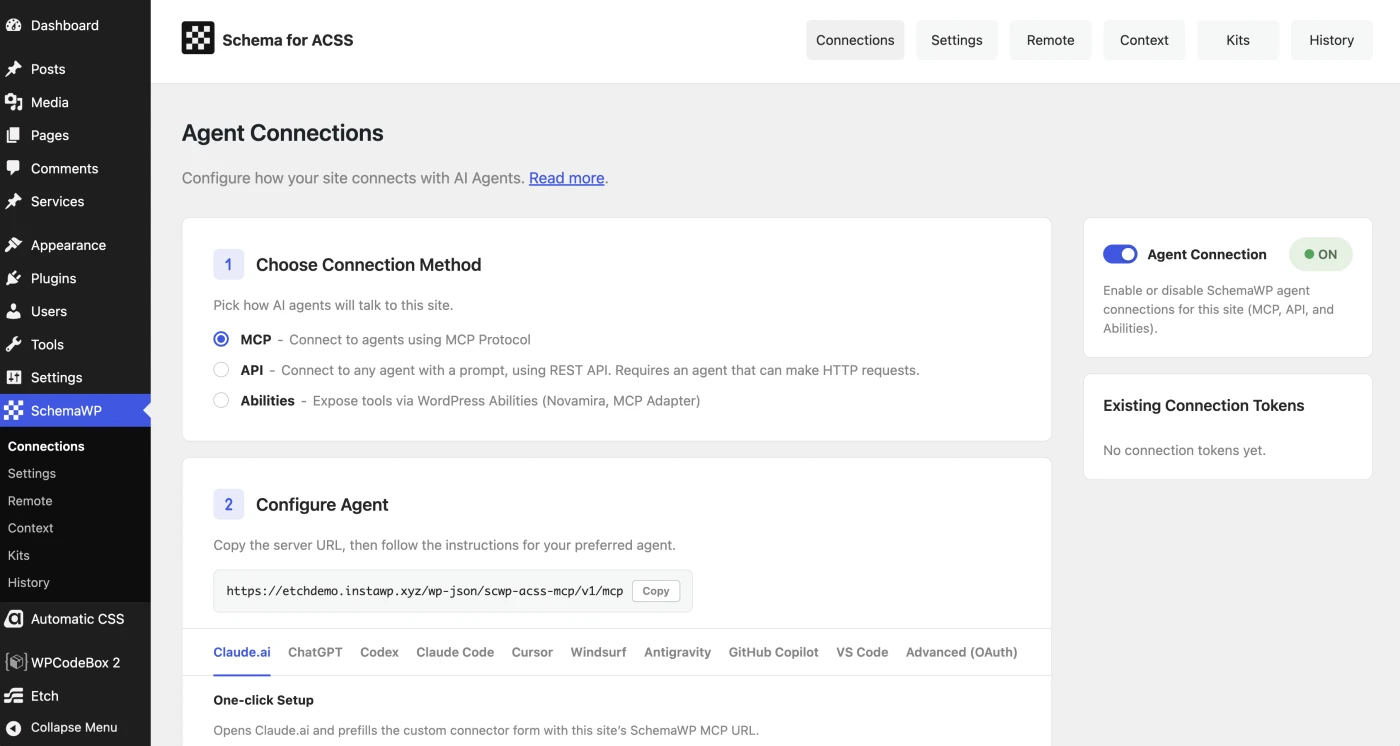Screen dimensions: 1400x746
Task: Click the Media library icon
Action: coord(14,102)
